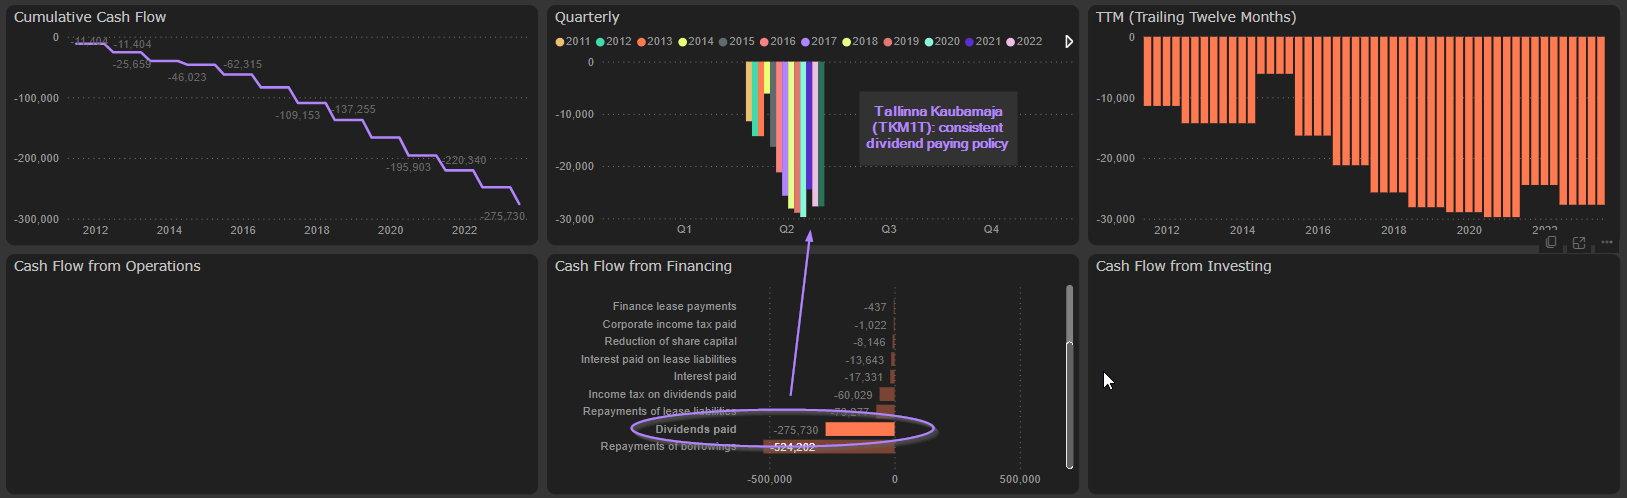Click the Reduction of share capital label
The image size is (1627, 498).
[670, 342]
